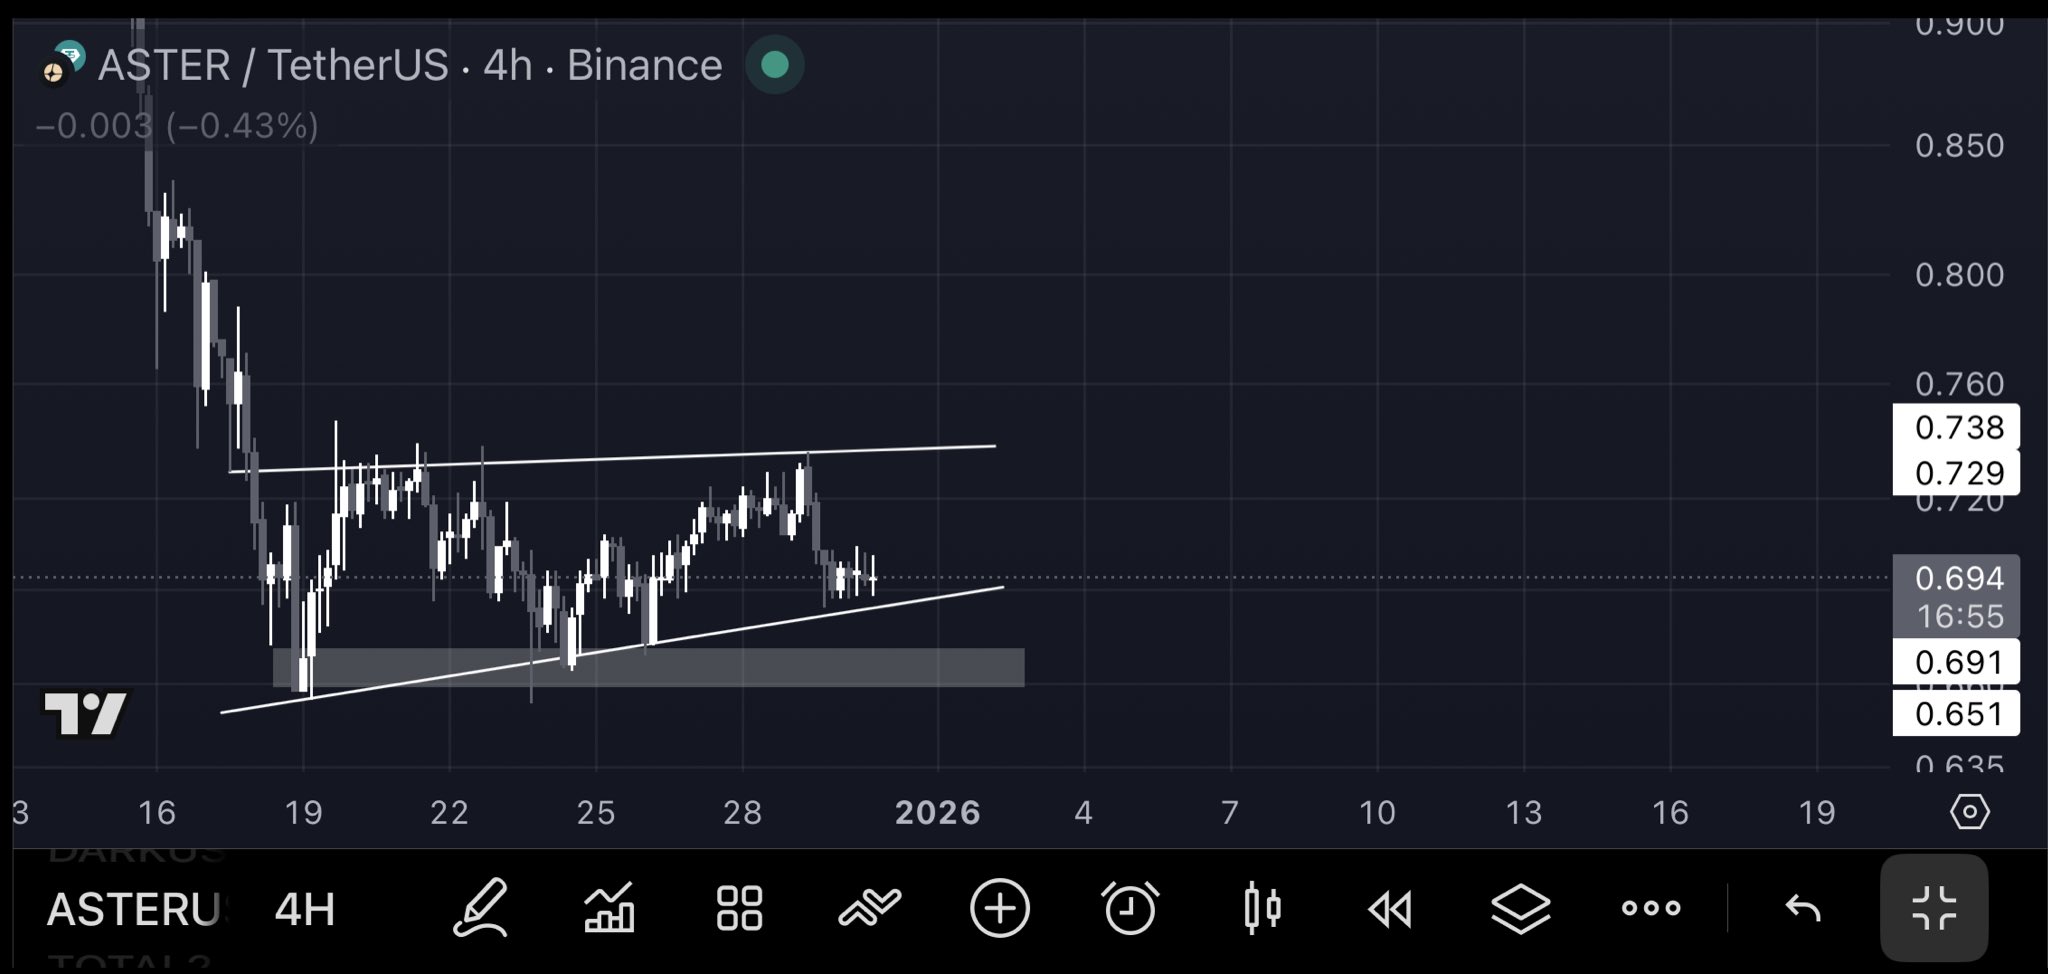This screenshot has width=2048, height=974.
Task: Undo the last action with the arrow icon
Action: [1803, 908]
